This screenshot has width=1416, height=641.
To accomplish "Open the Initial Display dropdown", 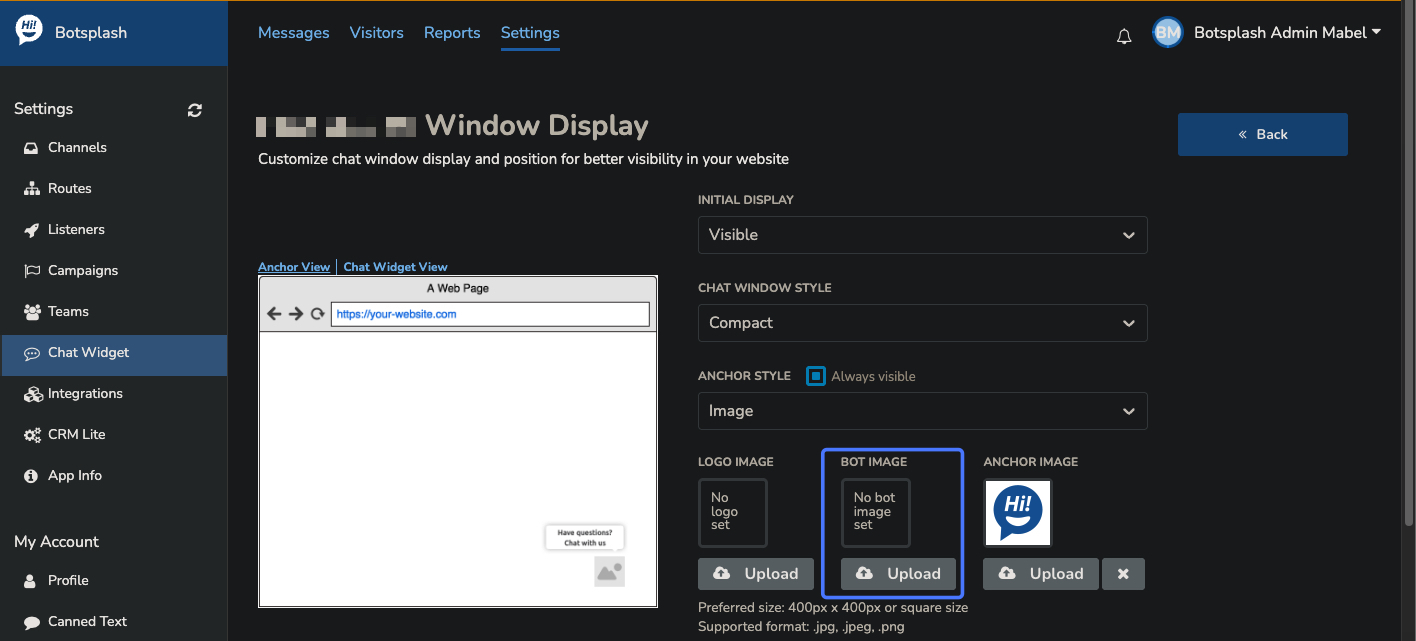I will [x=922, y=235].
